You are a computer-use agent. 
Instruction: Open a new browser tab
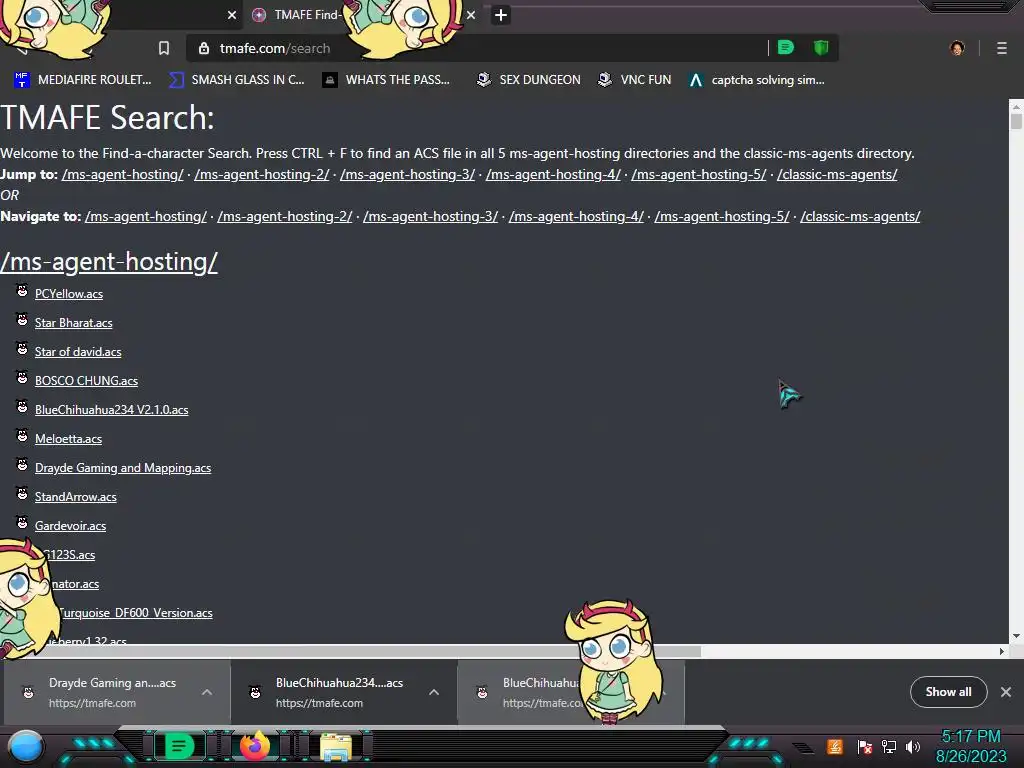[501, 15]
